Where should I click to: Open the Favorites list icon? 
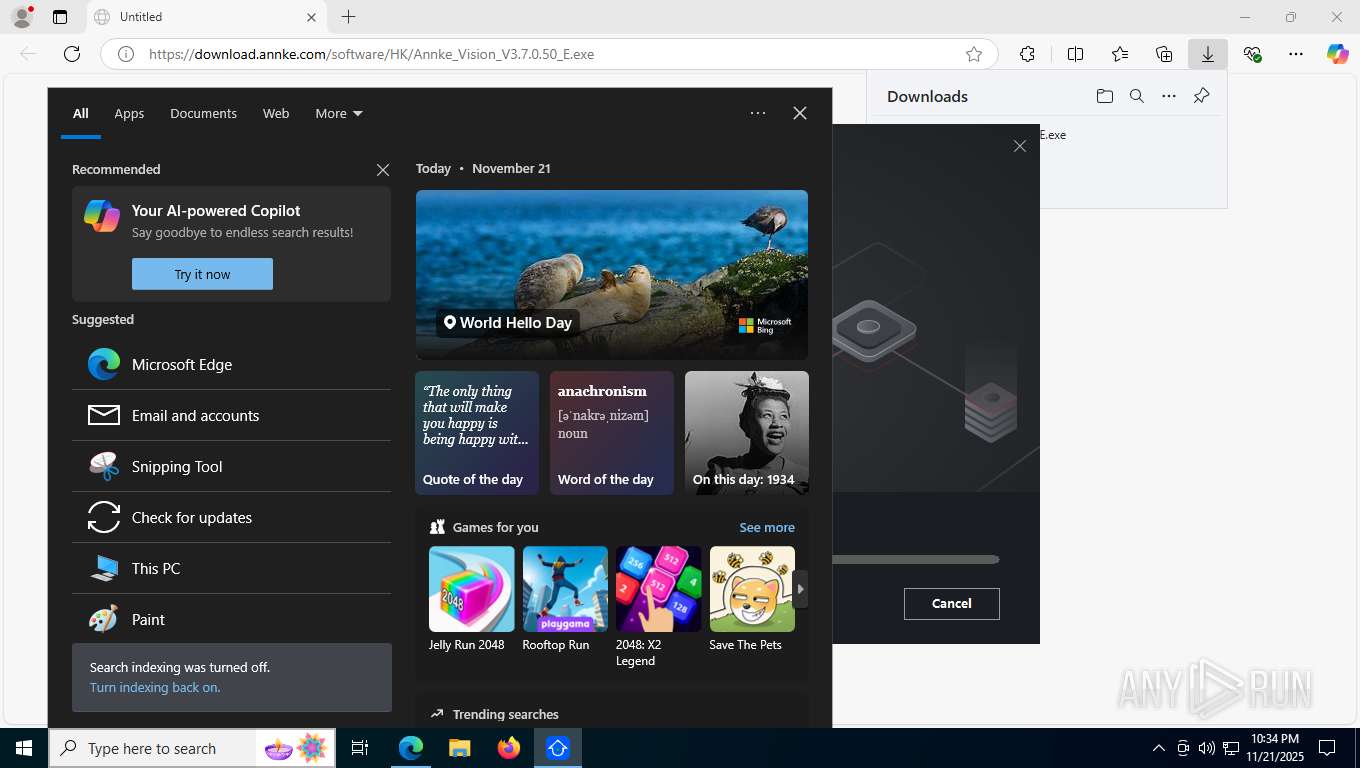[1120, 54]
